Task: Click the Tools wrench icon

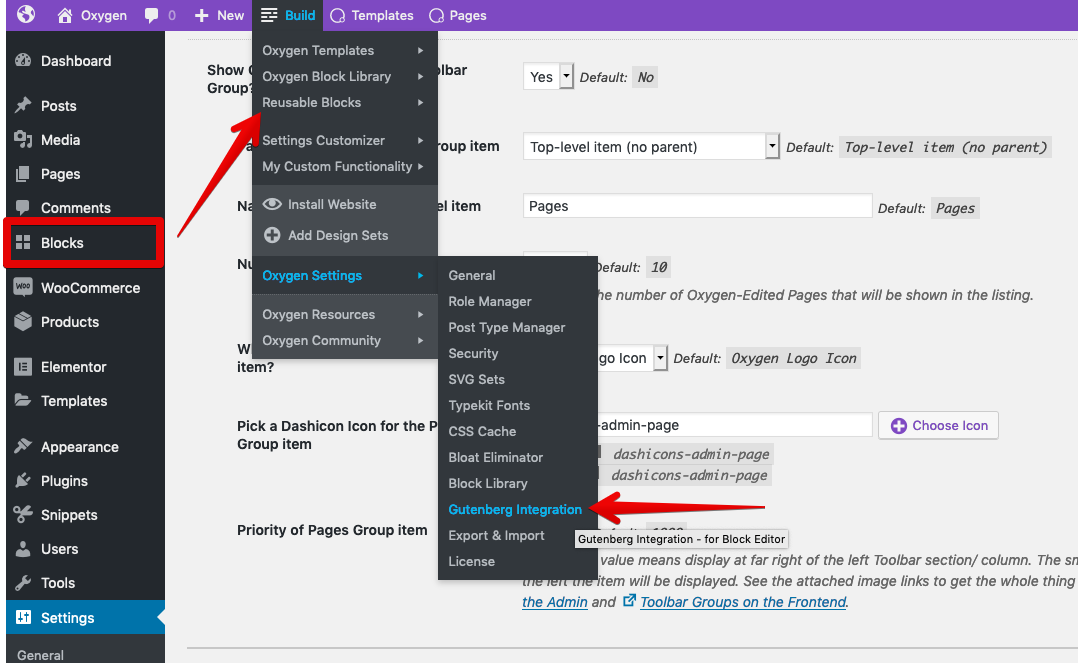Action: click(23, 583)
